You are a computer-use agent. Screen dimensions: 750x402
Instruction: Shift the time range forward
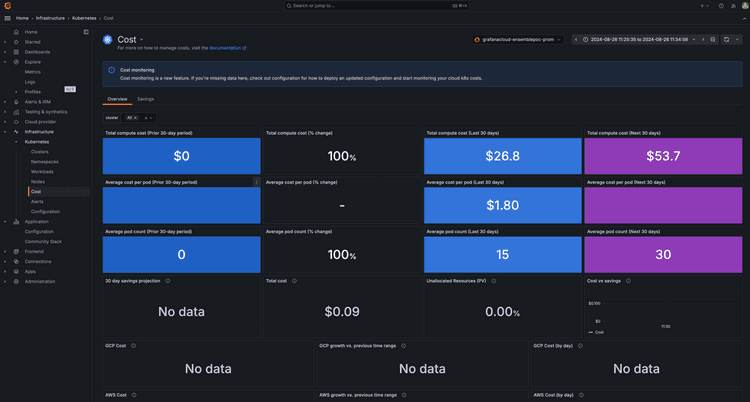pyautogui.click(x=703, y=40)
